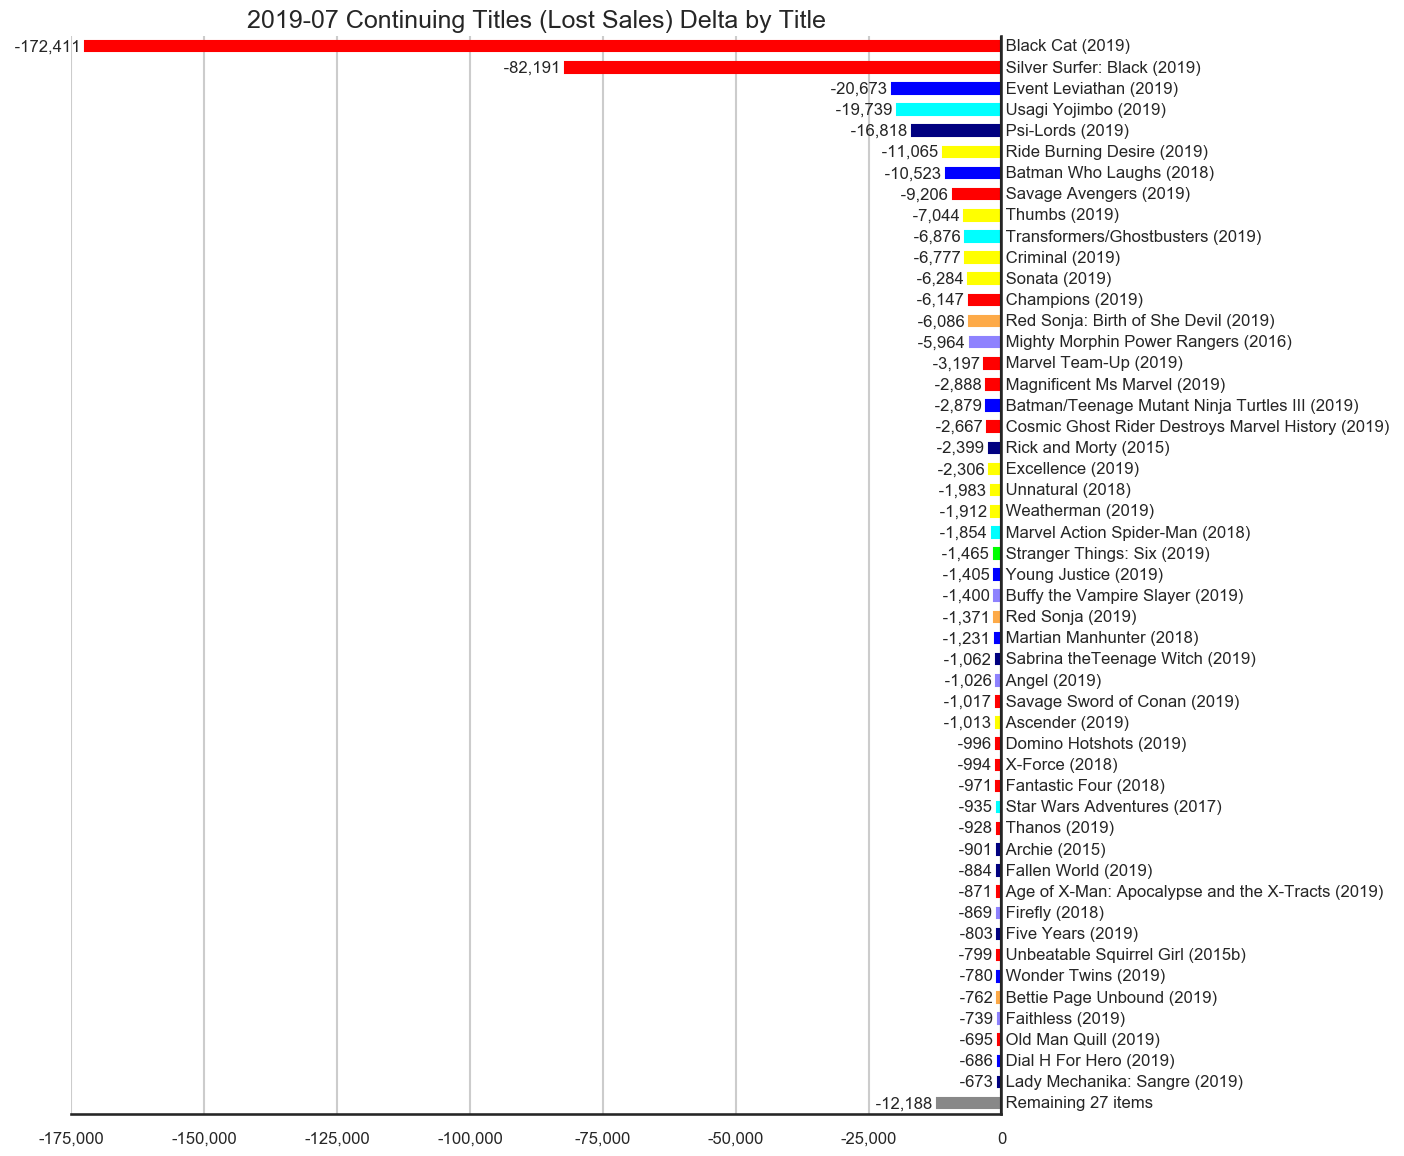Click the -10,523 value label
This screenshot has height=1156, width=1404.
[913, 173]
